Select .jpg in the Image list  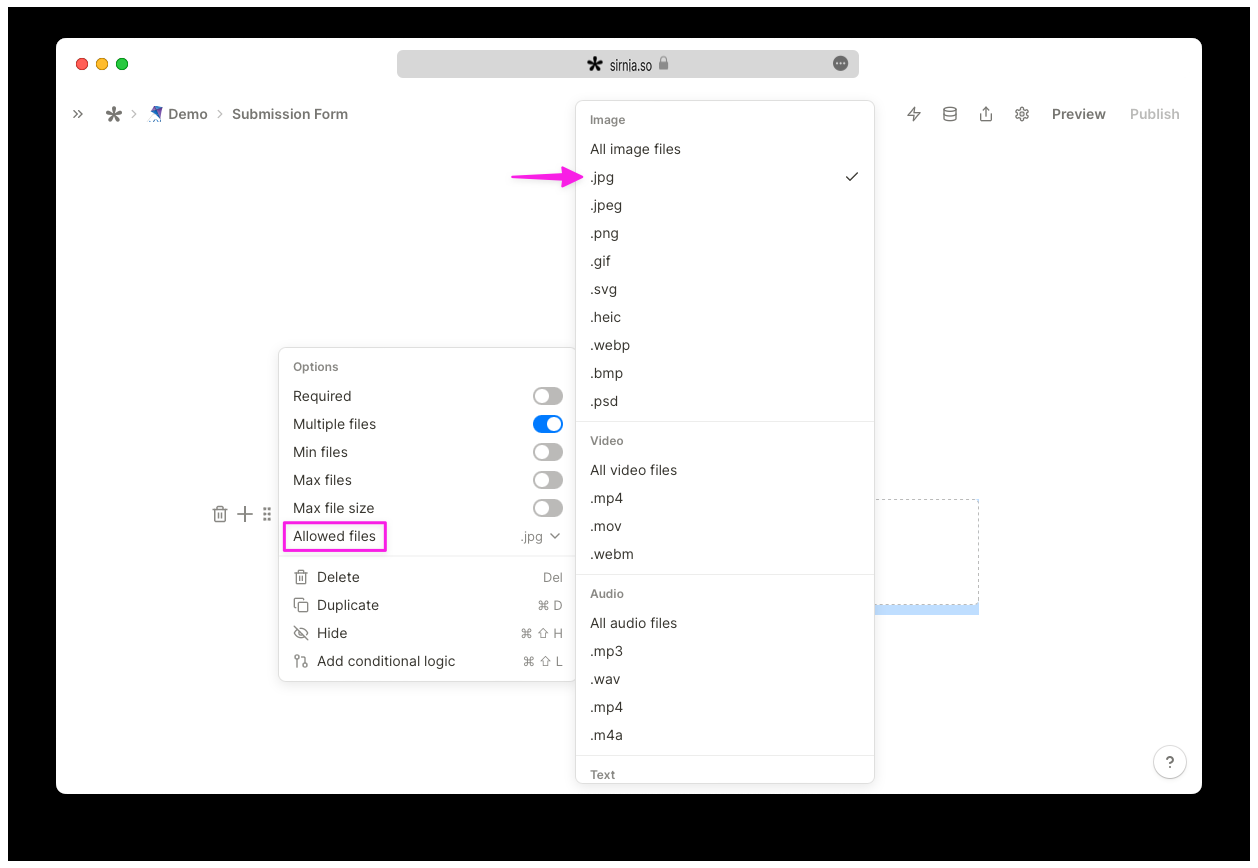[x=725, y=177]
